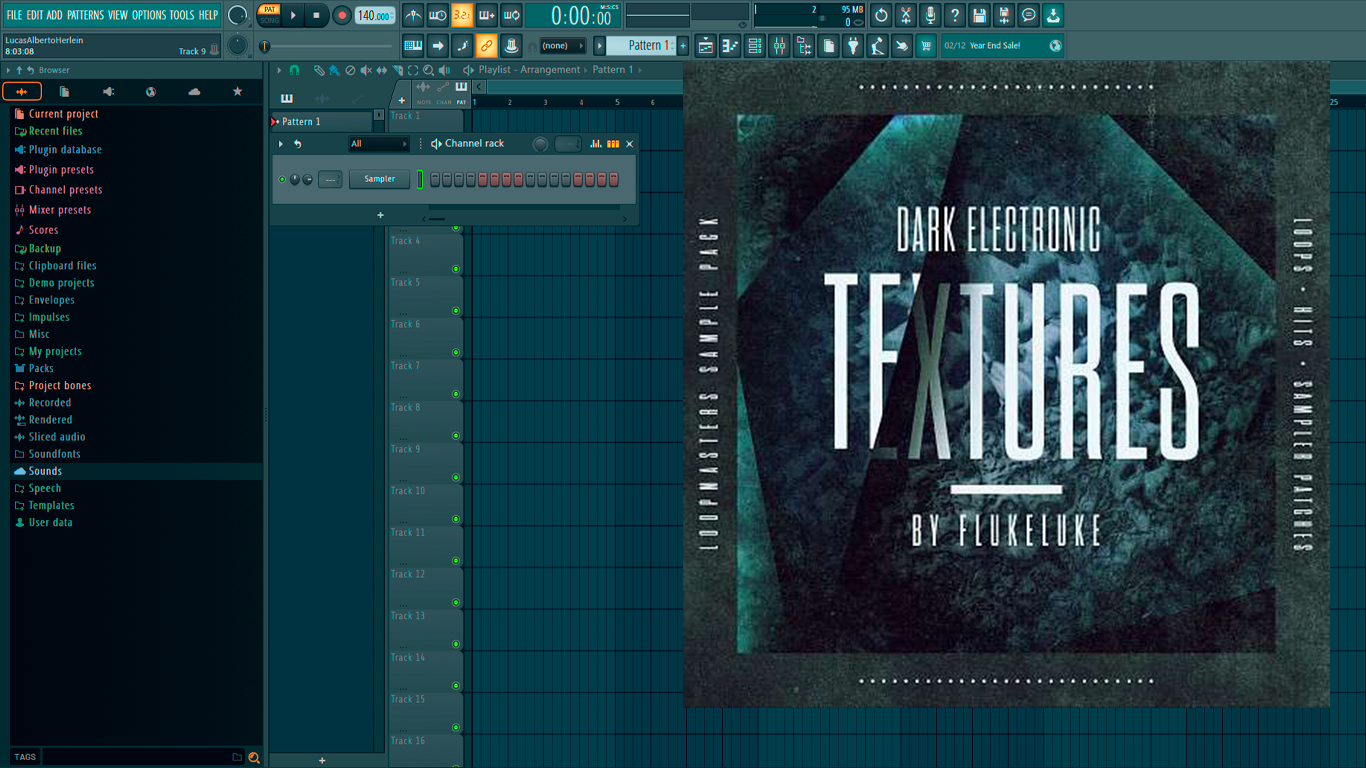
Task: Toggle PAT/SONG mode switch
Action: [x=269, y=15]
